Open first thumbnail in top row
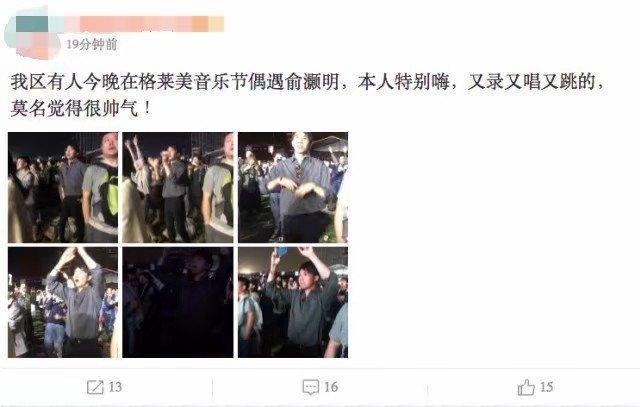This screenshot has height=407, width=640. [x=63, y=187]
